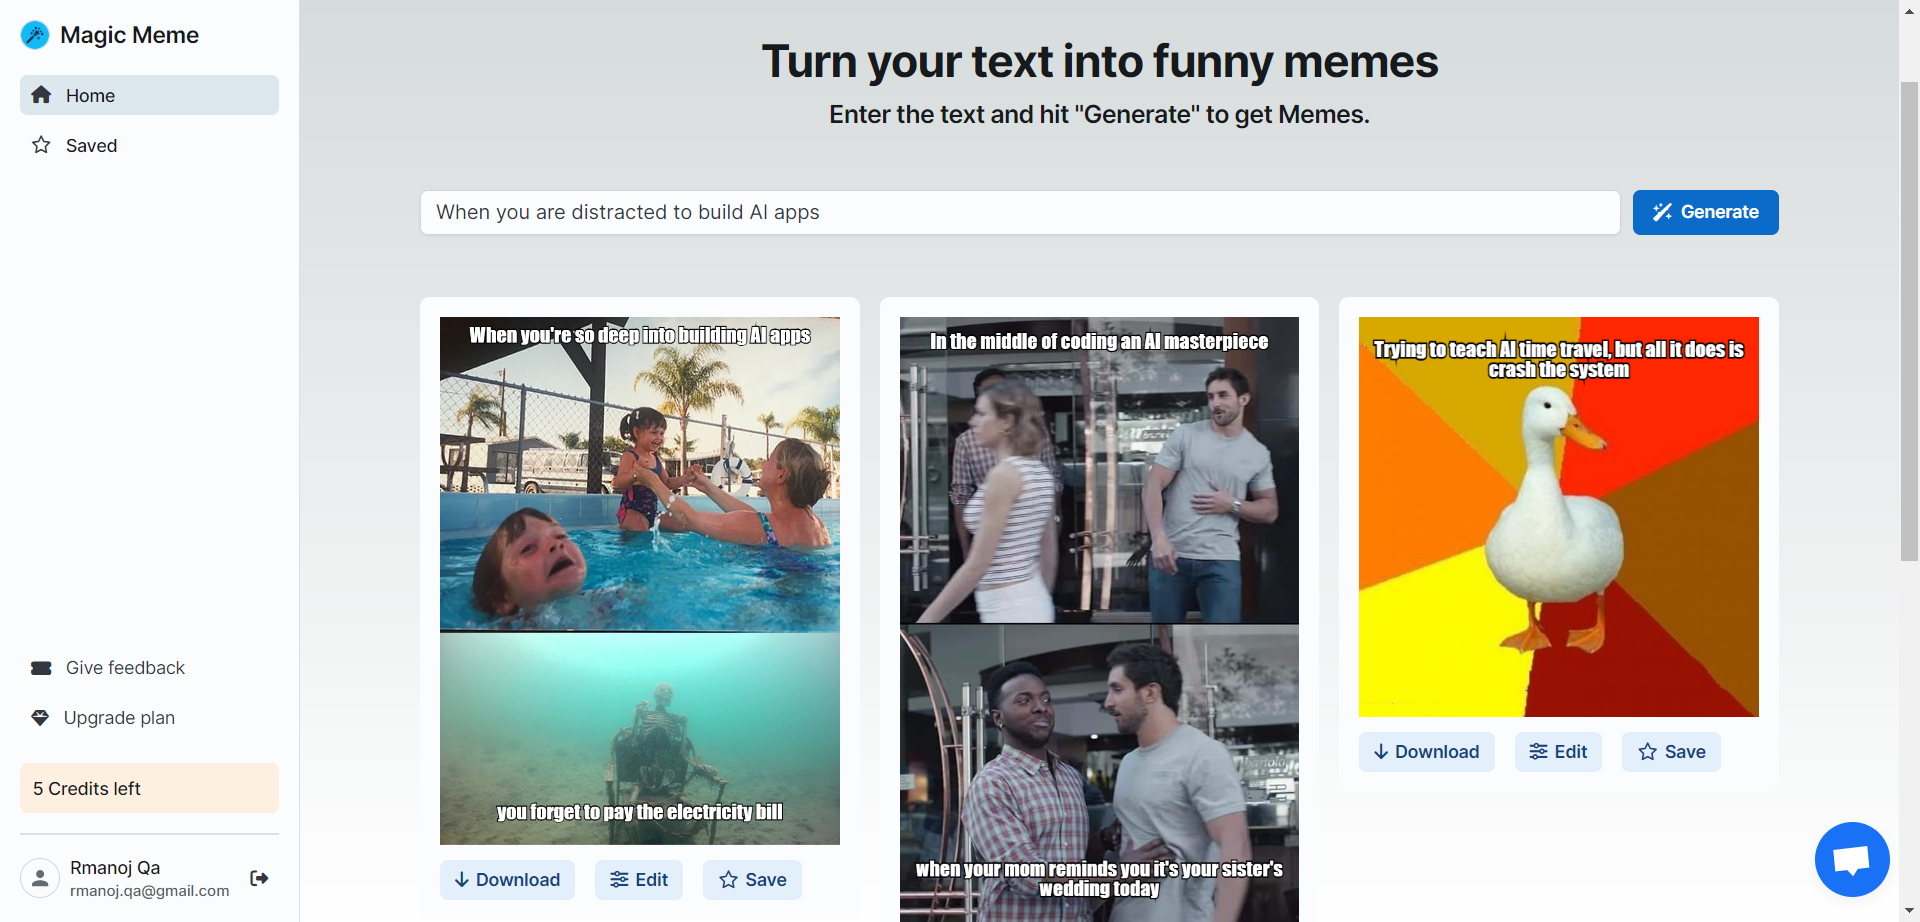Click the house icon in the sidebar

(x=41, y=95)
